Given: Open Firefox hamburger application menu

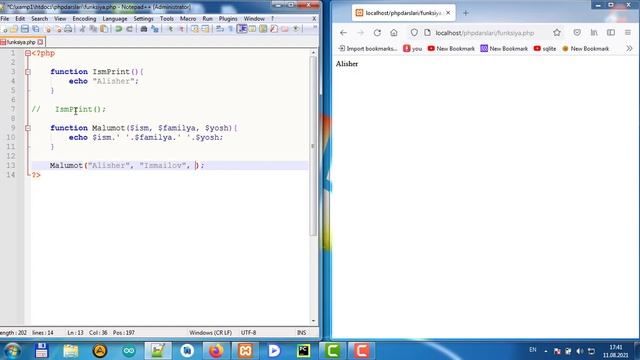Looking at the screenshot, I should [628, 33].
